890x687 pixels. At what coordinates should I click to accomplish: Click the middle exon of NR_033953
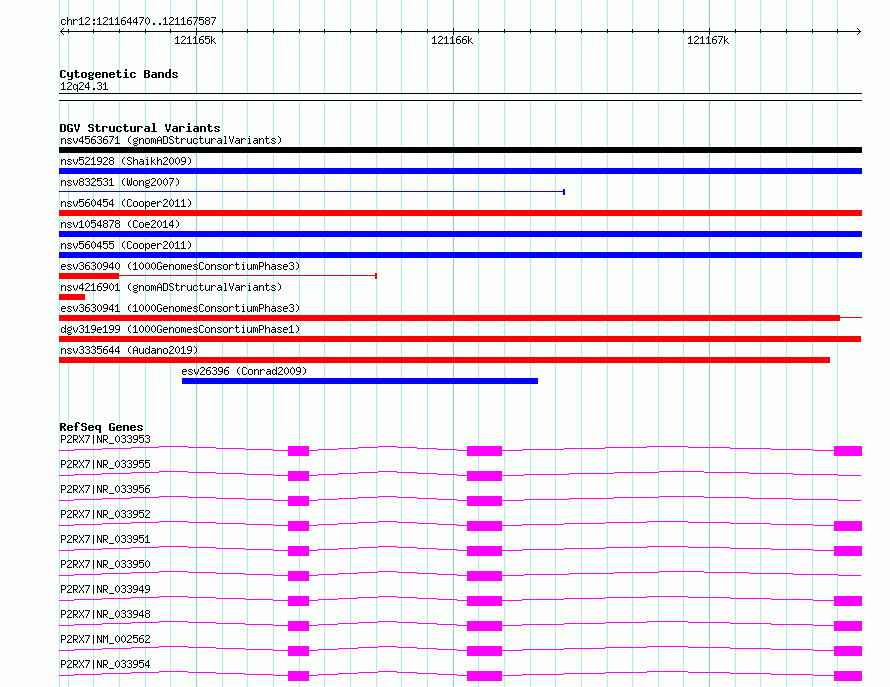[x=484, y=451]
